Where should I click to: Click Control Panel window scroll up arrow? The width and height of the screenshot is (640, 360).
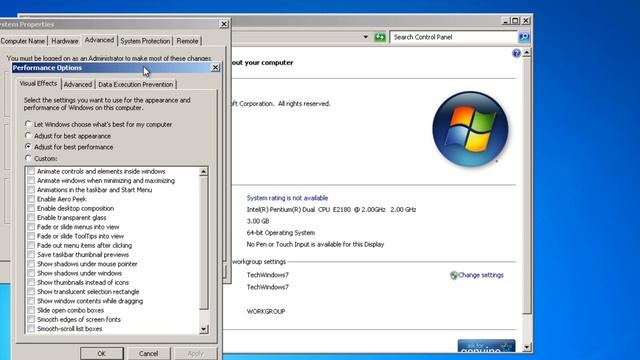coord(527,53)
